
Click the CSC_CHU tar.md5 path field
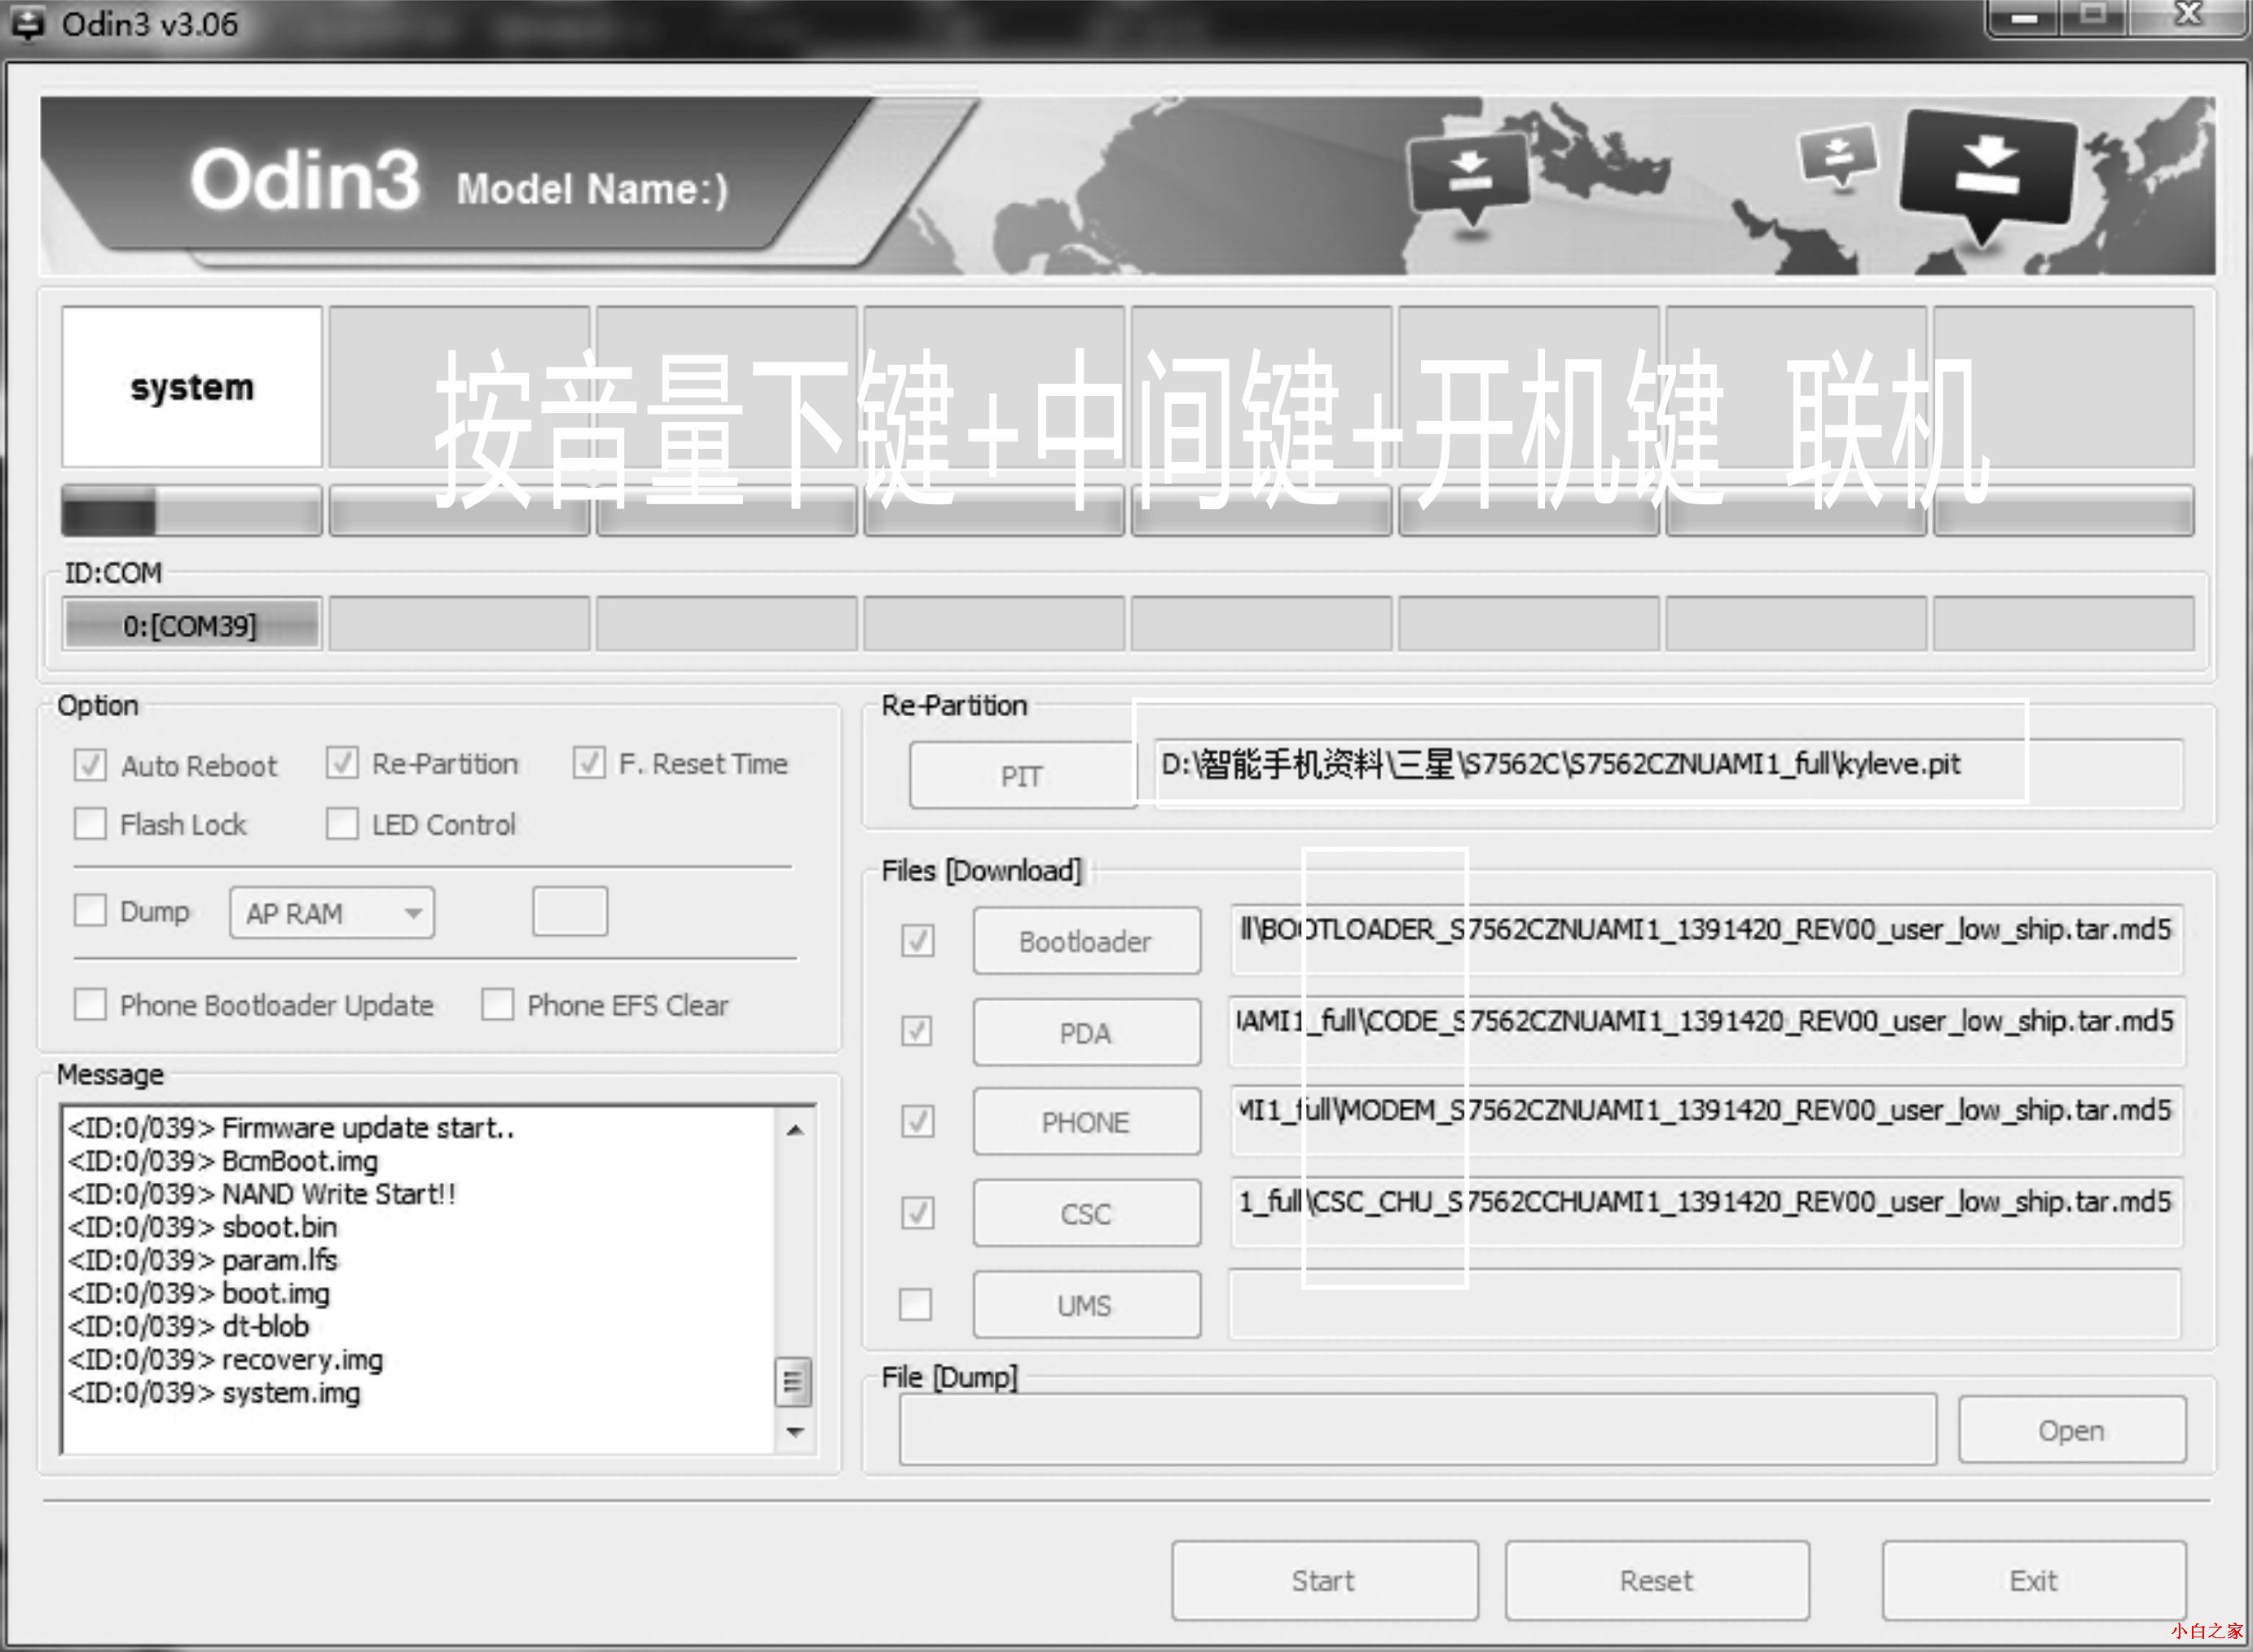pos(1706,1212)
